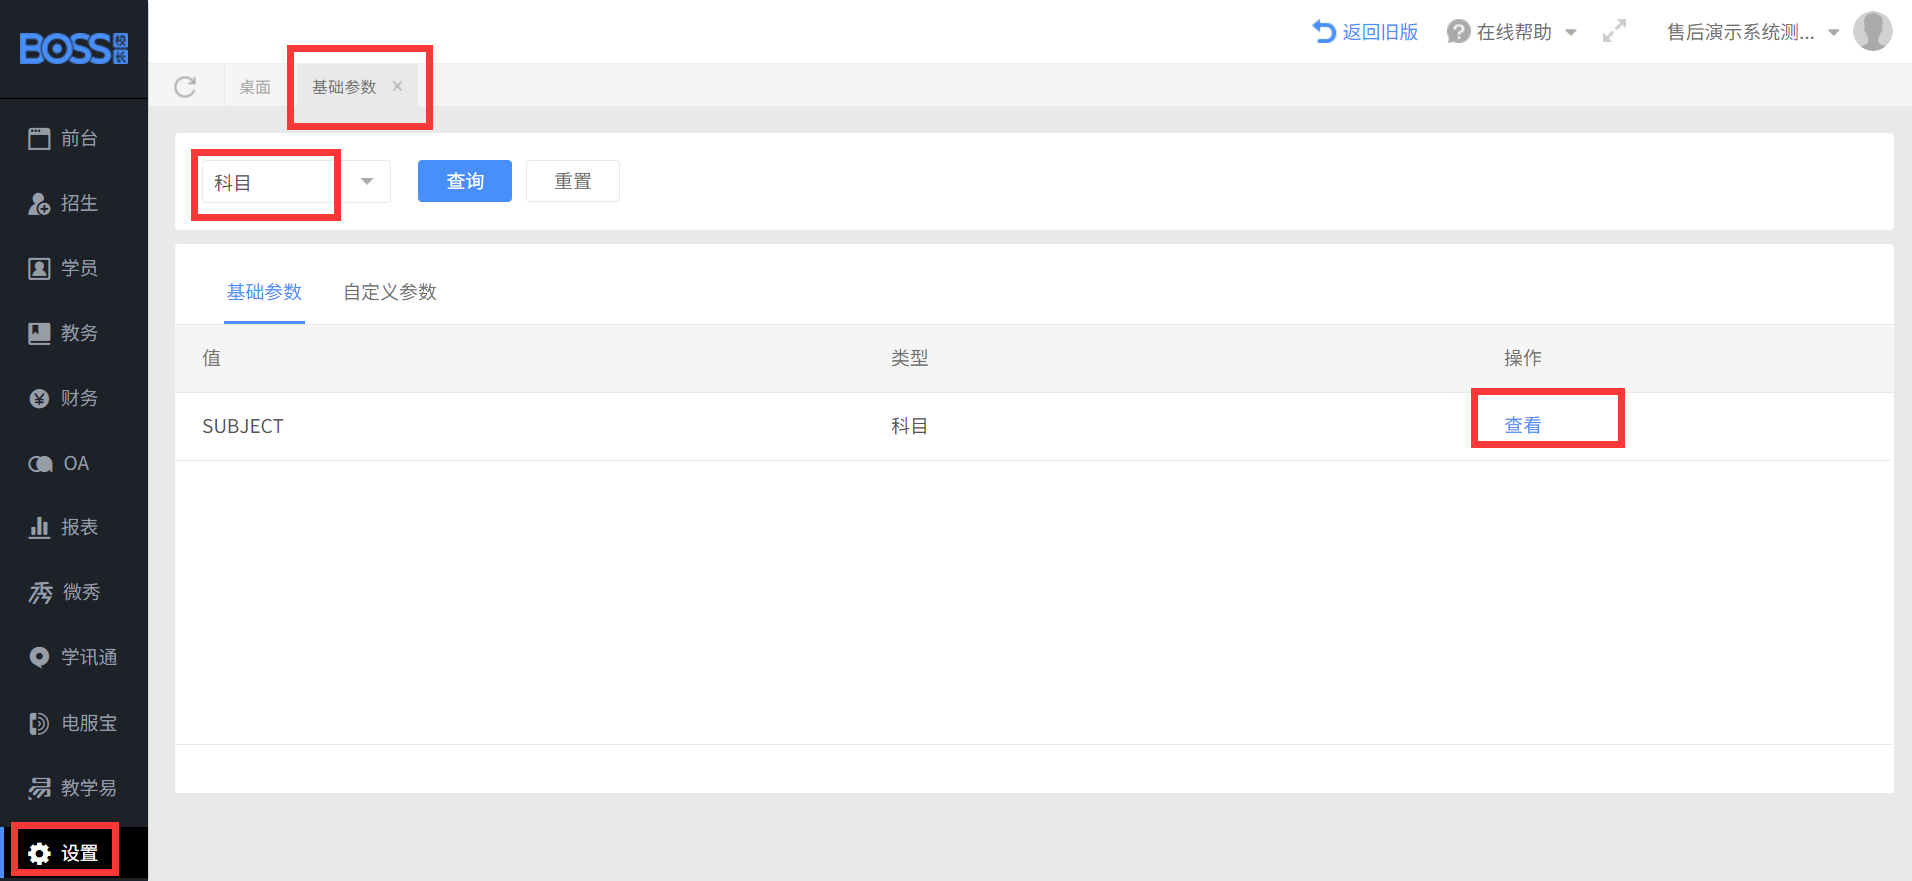Open the 报表 chart icon section
Screen dimensions: 1912x881
click(63, 527)
